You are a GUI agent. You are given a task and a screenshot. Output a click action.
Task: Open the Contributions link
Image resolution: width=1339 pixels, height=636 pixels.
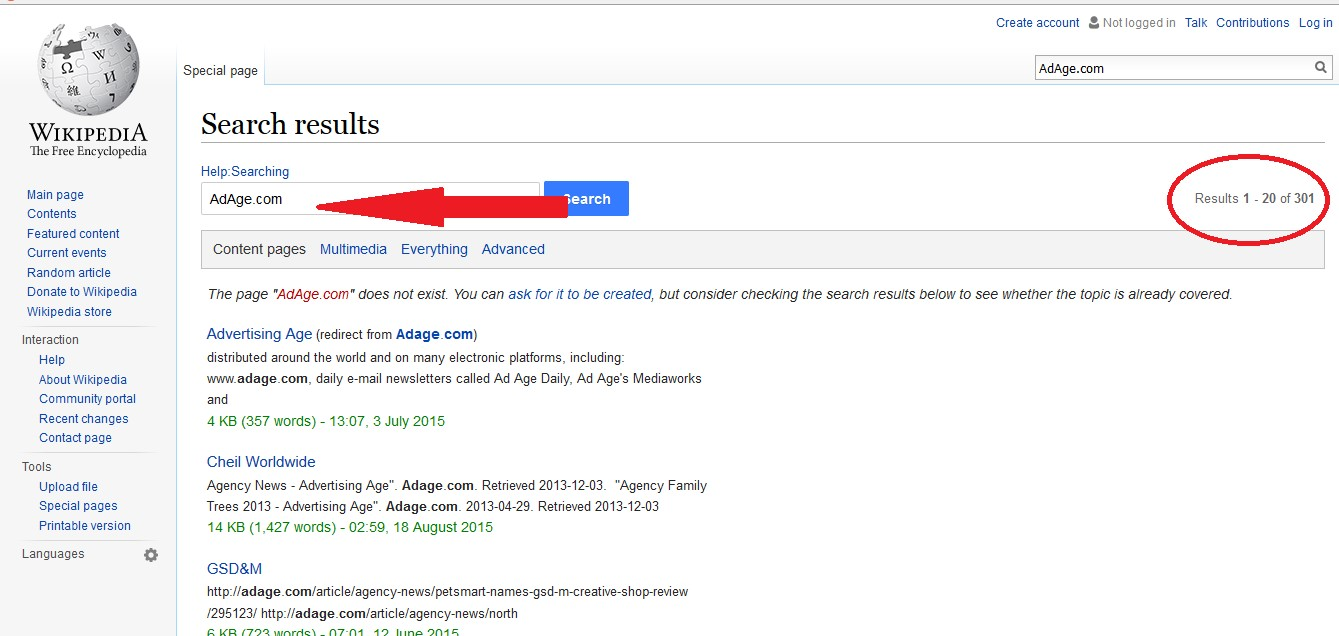coord(1253,23)
